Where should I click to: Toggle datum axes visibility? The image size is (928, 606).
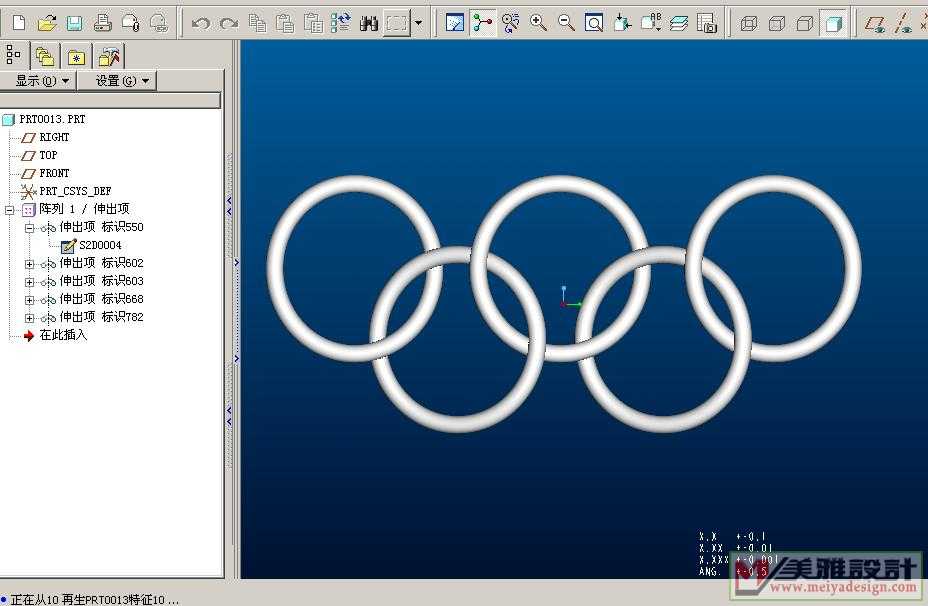point(903,23)
